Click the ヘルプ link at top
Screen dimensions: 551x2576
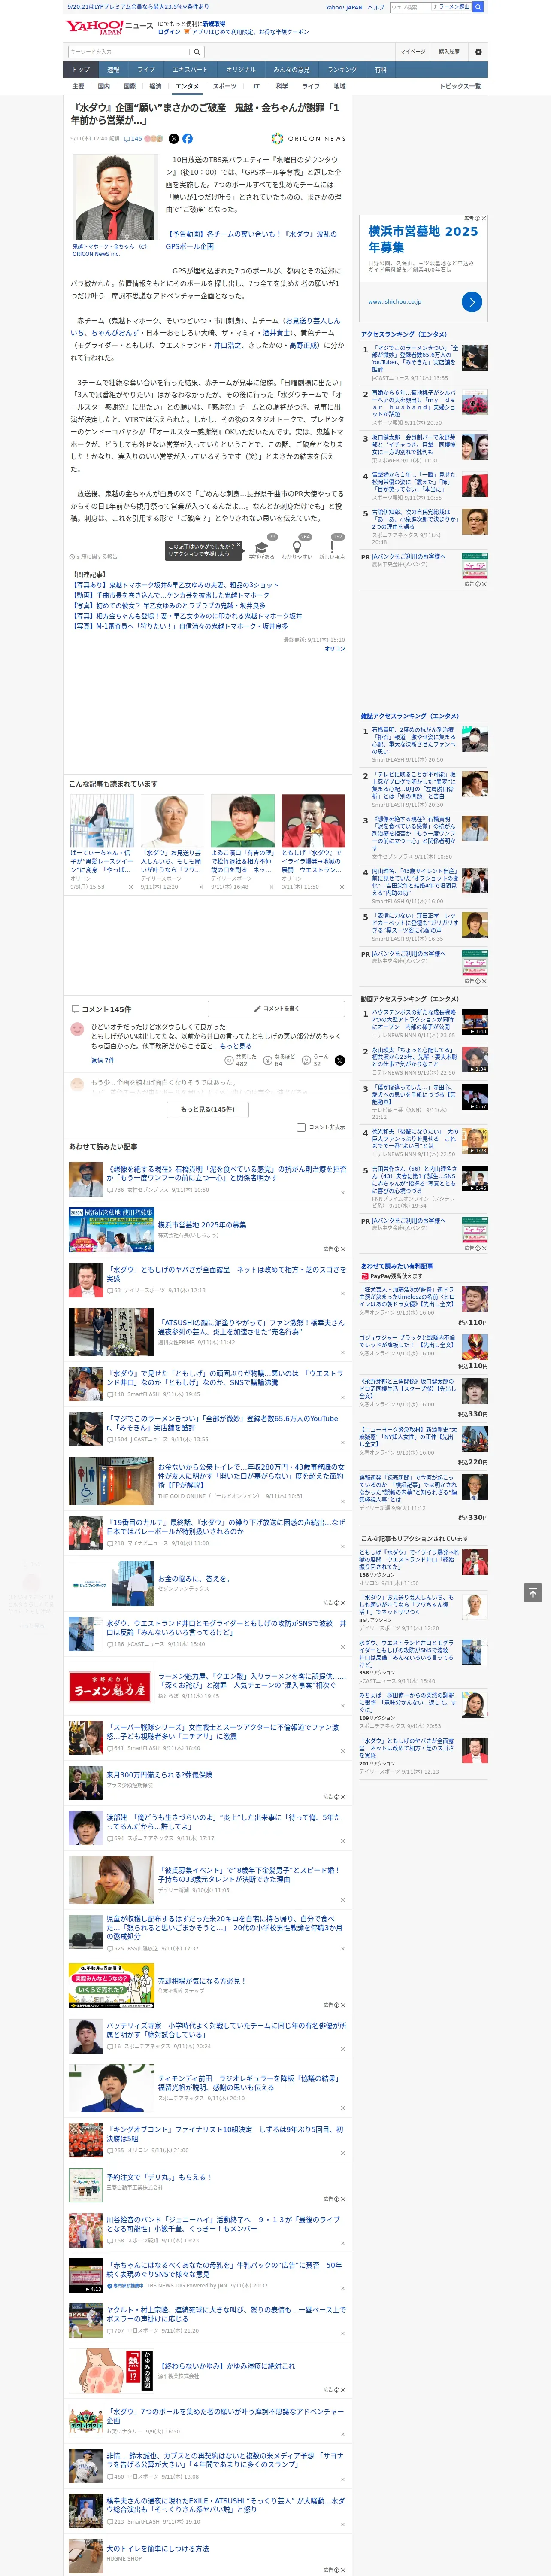coord(376,7)
